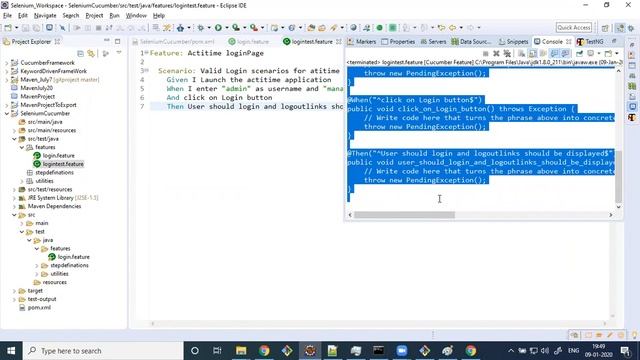Open the Window menu

coord(136,16)
